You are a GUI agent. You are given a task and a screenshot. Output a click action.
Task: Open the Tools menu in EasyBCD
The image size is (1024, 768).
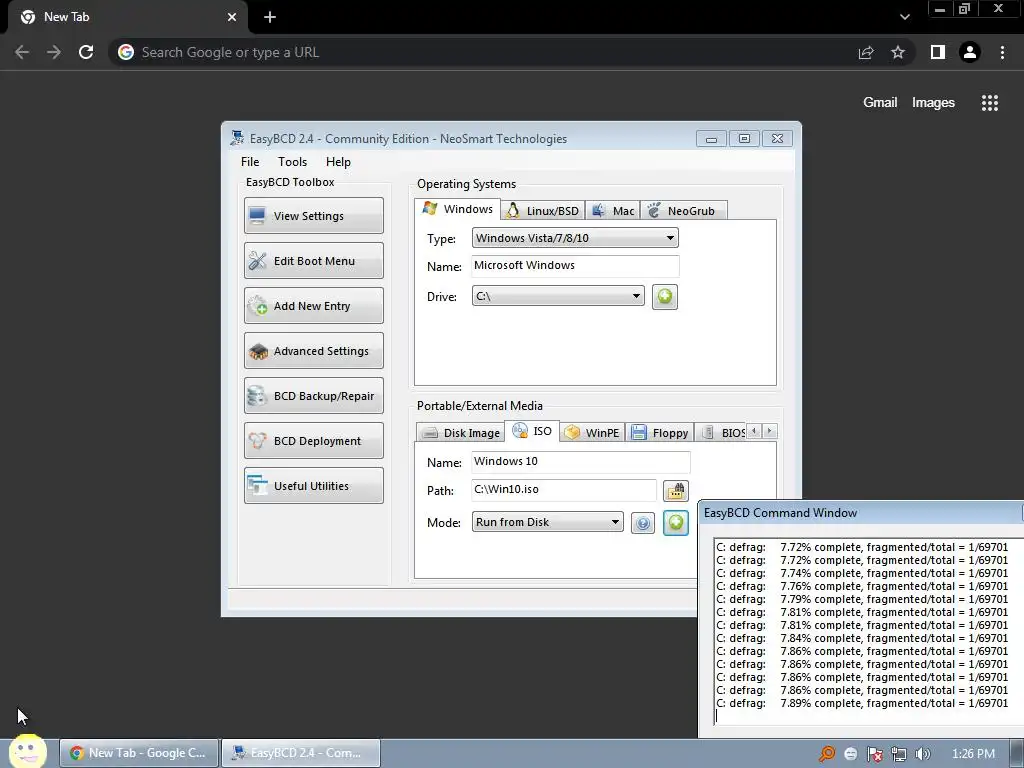[x=292, y=162]
